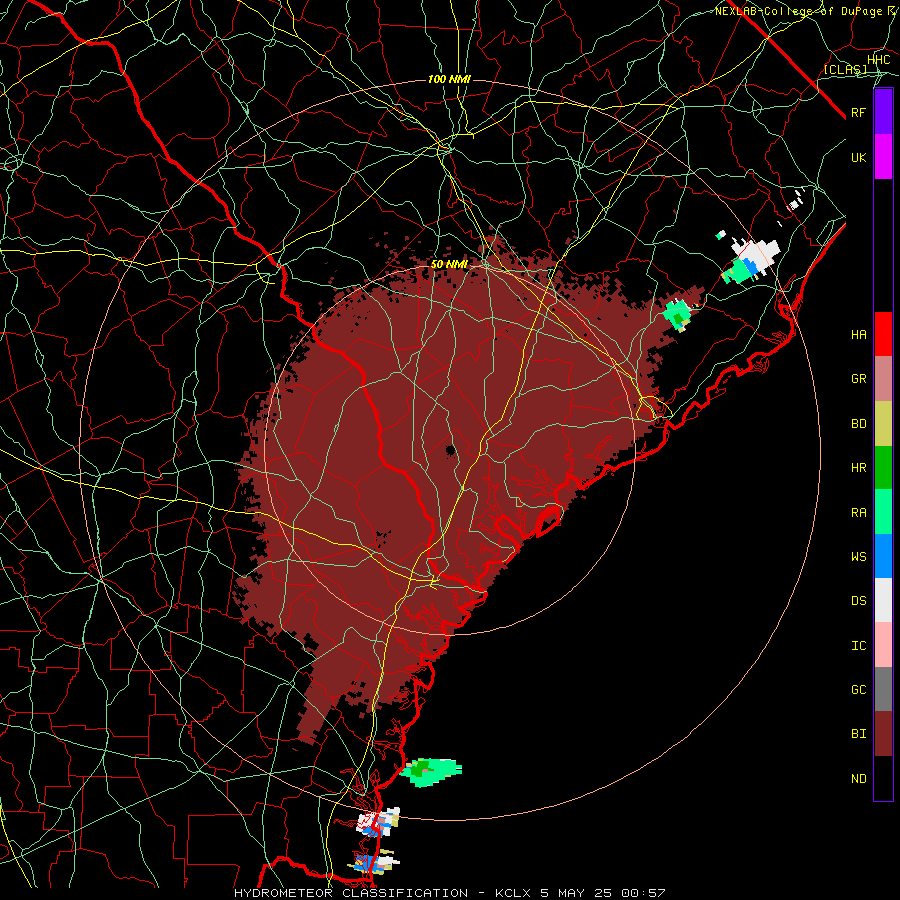The height and width of the screenshot is (900, 900).
Task: Click the GR legend color swatch
Action: click(x=883, y=379)
